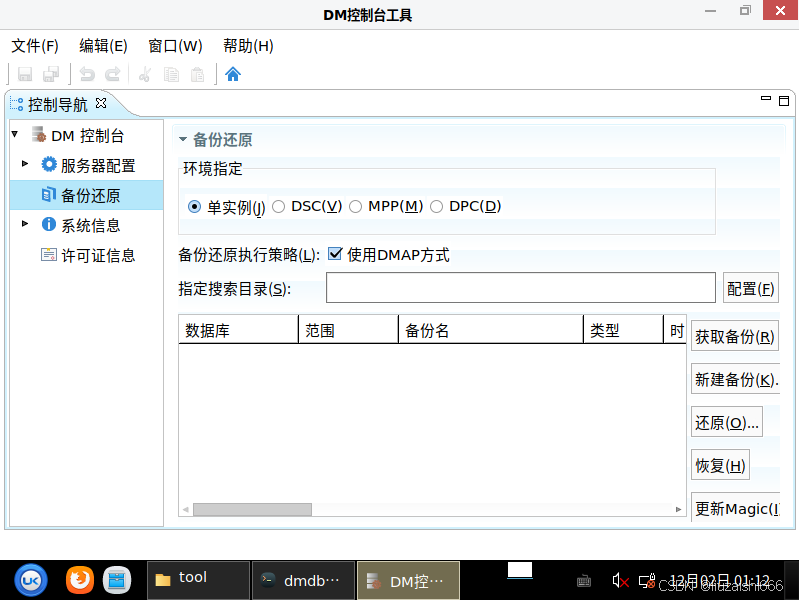Select the DPC(D) radio button

(x=437, y=206)
